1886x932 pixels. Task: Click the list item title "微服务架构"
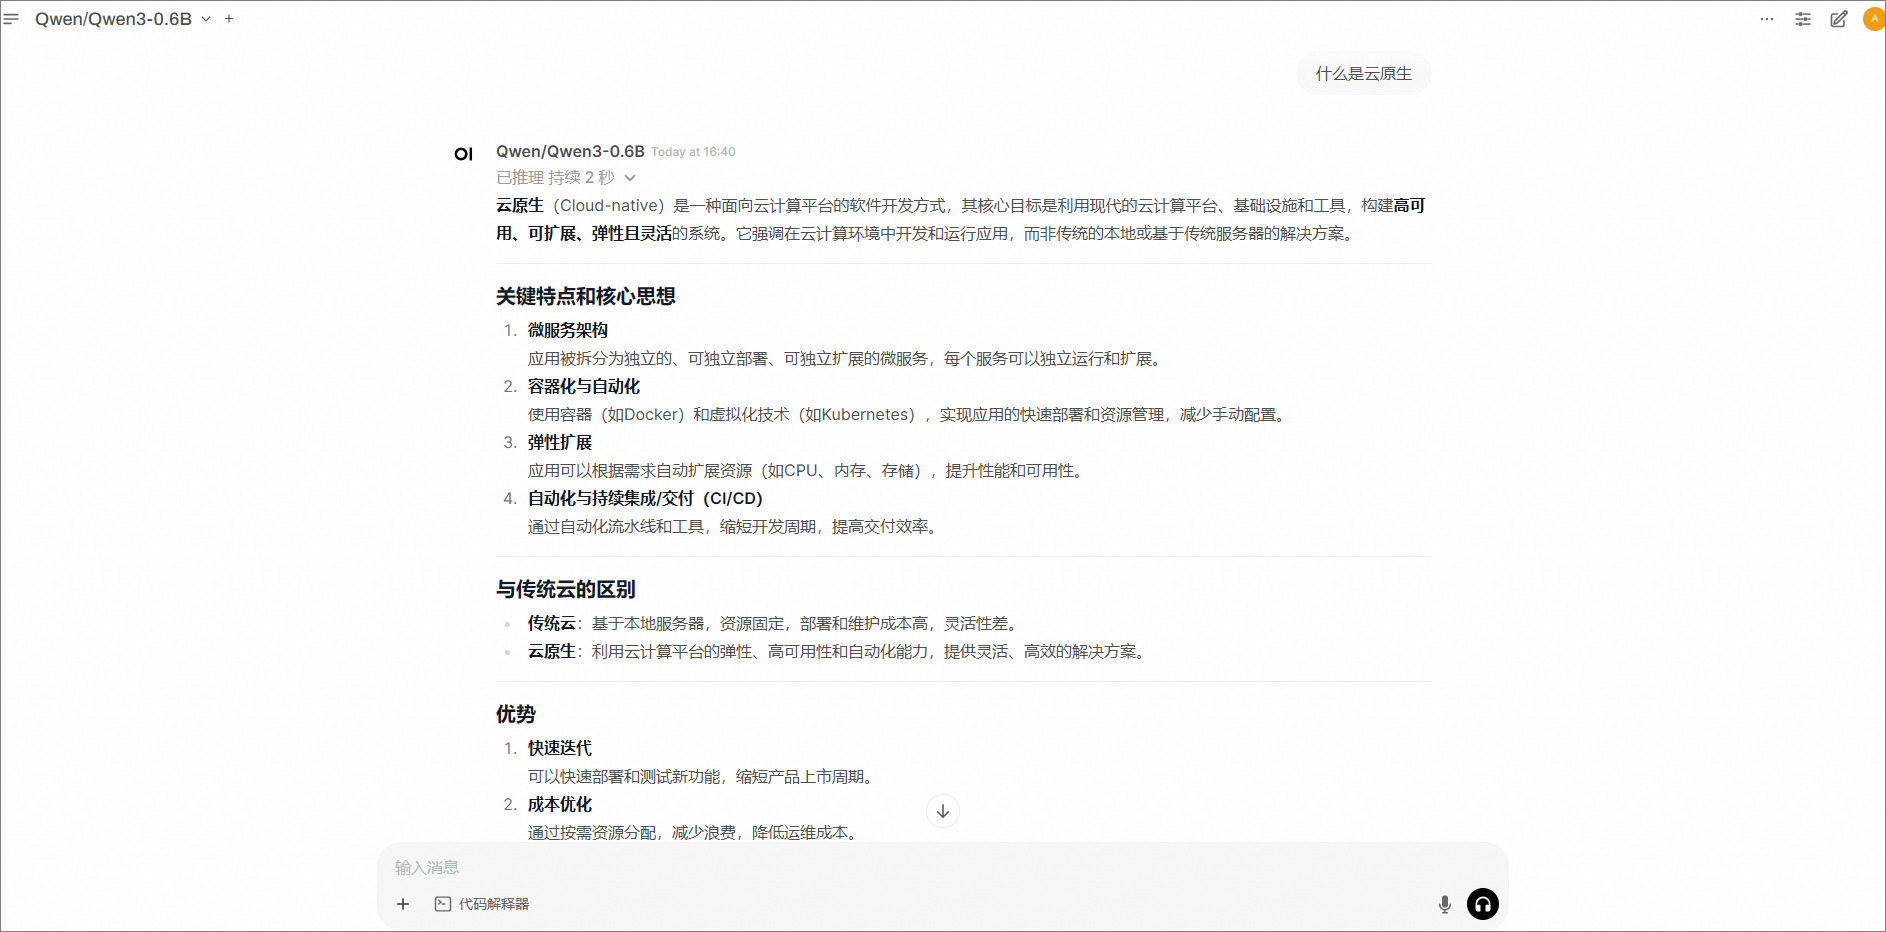568,330
